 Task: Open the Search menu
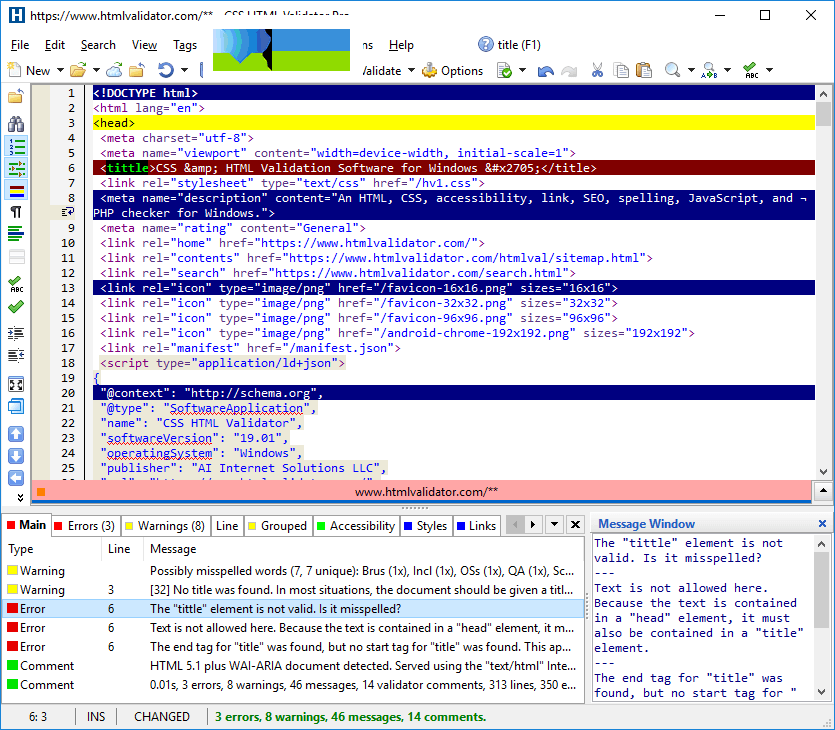98,45
